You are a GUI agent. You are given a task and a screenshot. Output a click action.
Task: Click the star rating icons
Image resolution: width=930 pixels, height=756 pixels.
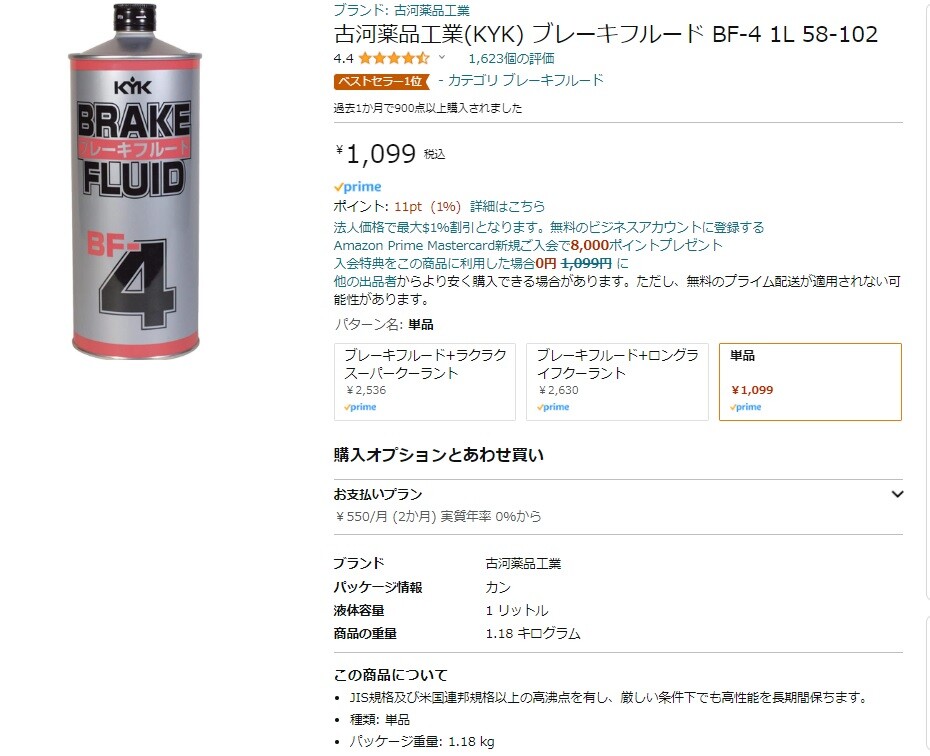[393, 58]
